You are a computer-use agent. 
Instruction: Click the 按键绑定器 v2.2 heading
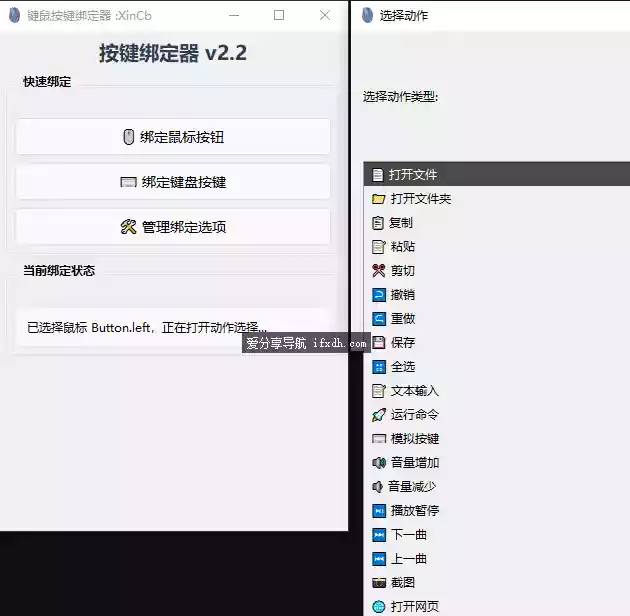[x=173, y=53]
